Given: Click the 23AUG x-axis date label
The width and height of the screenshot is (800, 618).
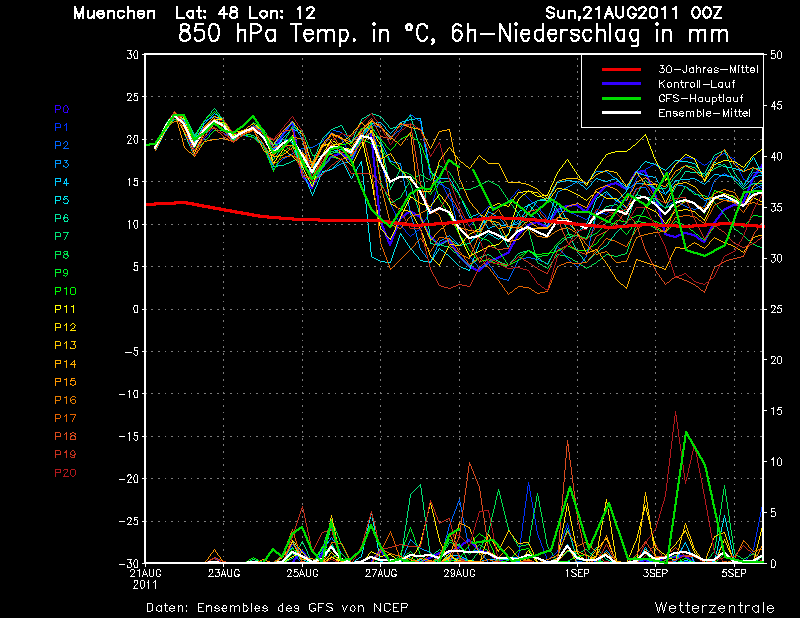Looking at the screenshot, I should (223, 574).
